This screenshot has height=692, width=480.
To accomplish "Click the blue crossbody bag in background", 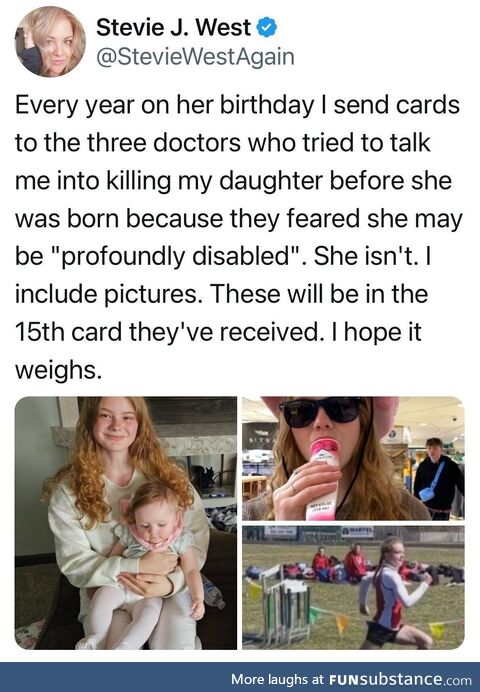I will (x=430, y=485).
